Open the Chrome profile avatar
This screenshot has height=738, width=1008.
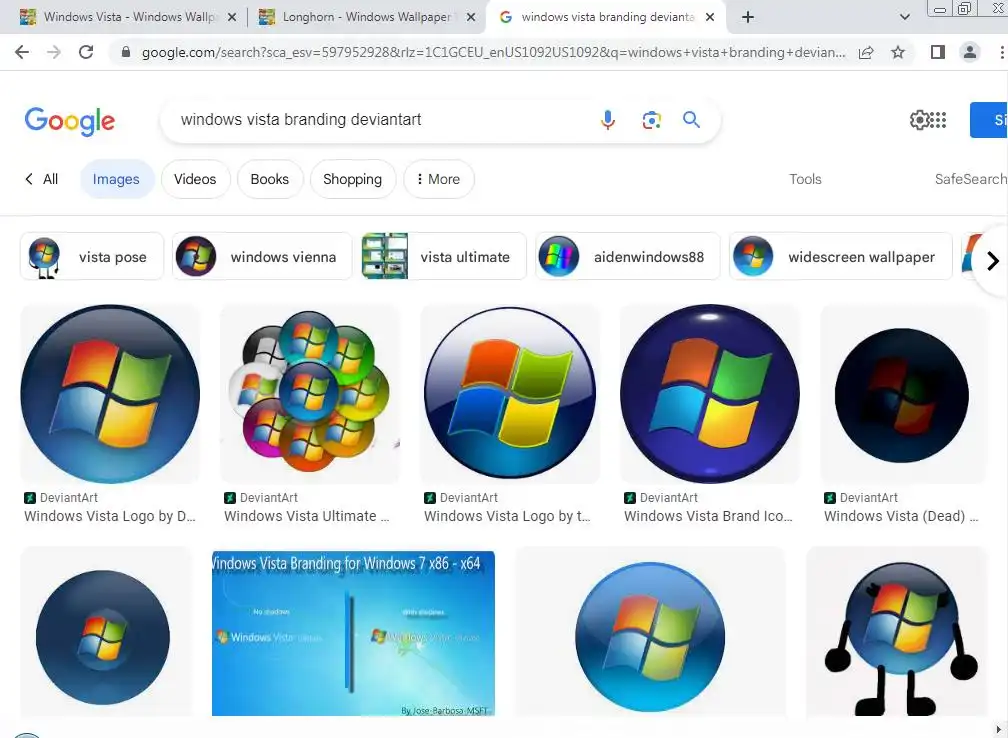click(x=969, y=52)
